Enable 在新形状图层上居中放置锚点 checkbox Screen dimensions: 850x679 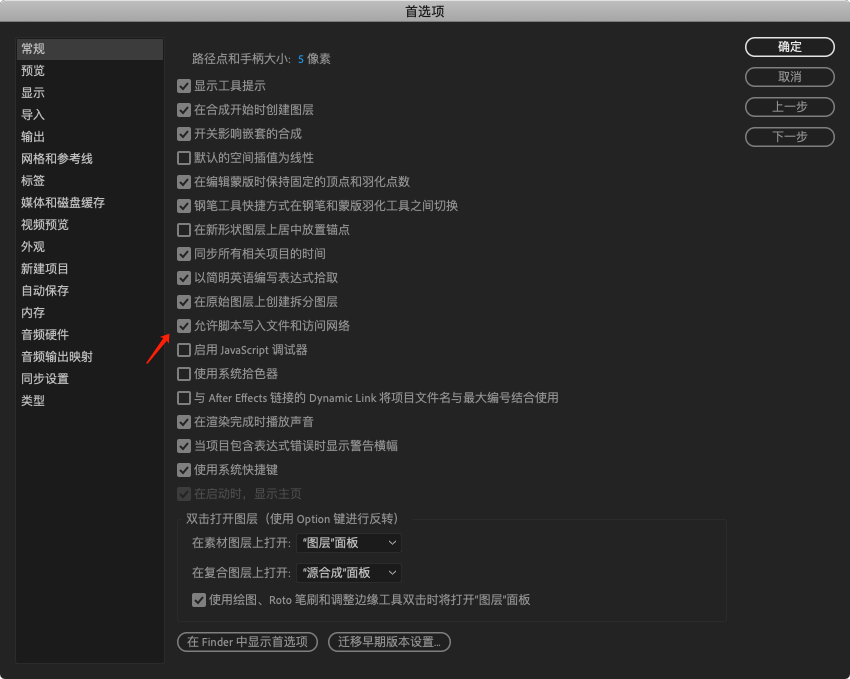pyautogui.click(x=184, y=230)
